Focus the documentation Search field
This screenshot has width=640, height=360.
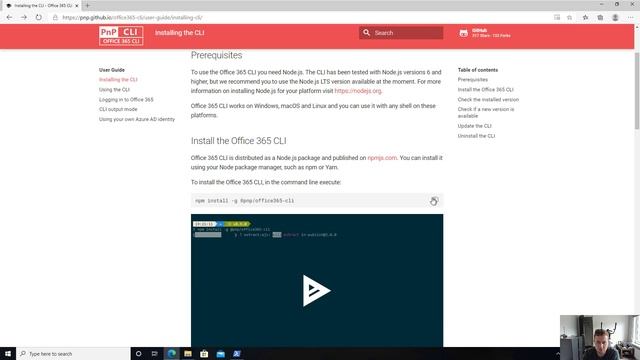(401, 33)
